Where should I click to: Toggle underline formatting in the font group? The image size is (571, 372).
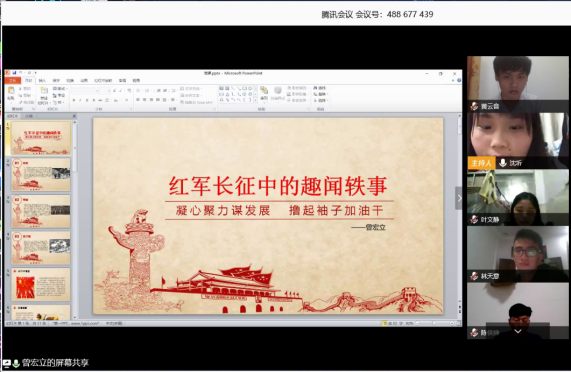(x=87, y=100)
